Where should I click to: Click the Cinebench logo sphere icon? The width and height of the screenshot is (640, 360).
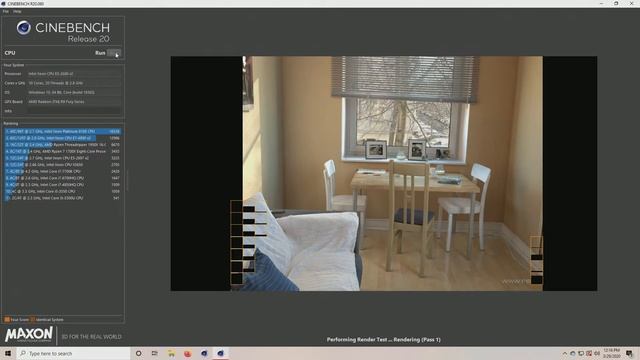click(x=23, y=28)
